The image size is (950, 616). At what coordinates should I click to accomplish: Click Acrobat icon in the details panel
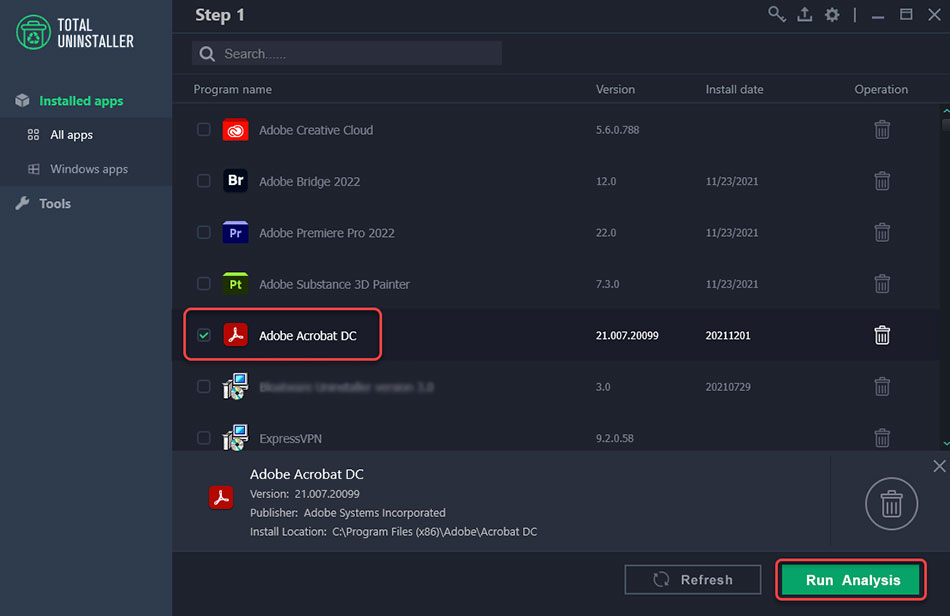[x=221, y=497]
